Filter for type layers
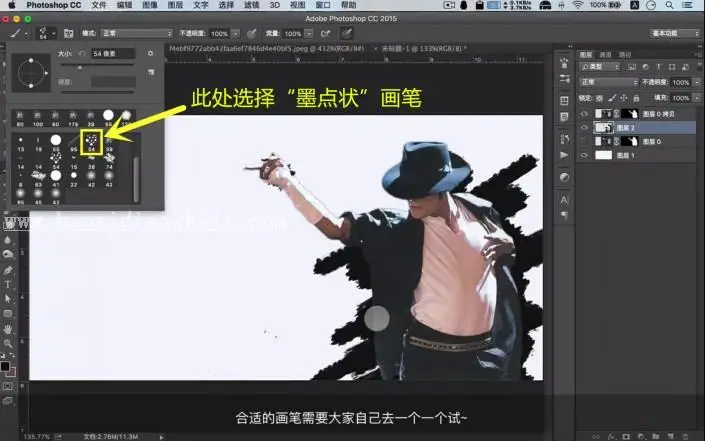 pos(659,67)
